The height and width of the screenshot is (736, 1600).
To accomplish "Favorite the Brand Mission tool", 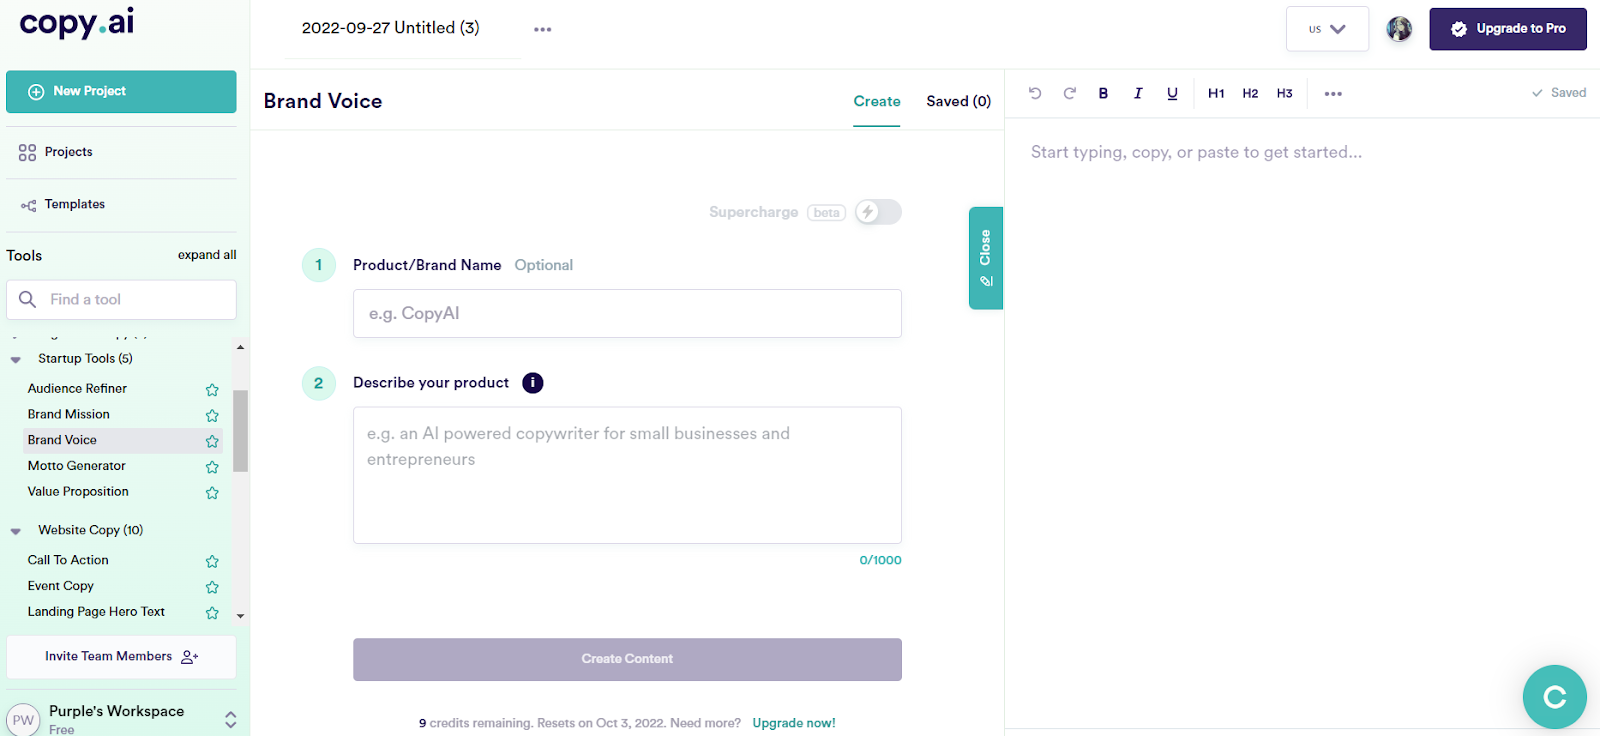I will coord(212,415).
